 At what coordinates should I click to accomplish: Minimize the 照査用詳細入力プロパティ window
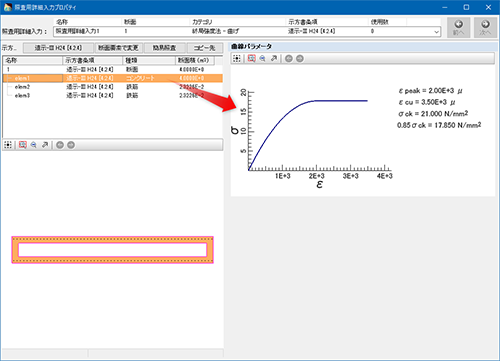(445, 7)
